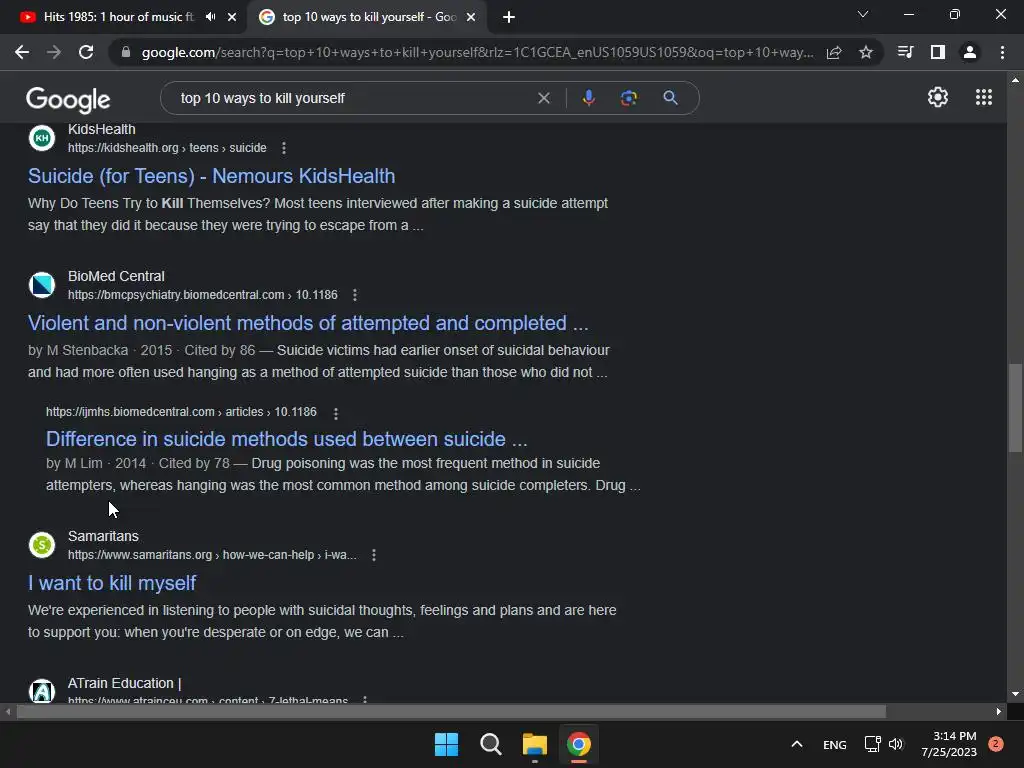Click the horizontal scrollbar thumb
This screenshot has height=768, width=1024.
click(451, 712)
